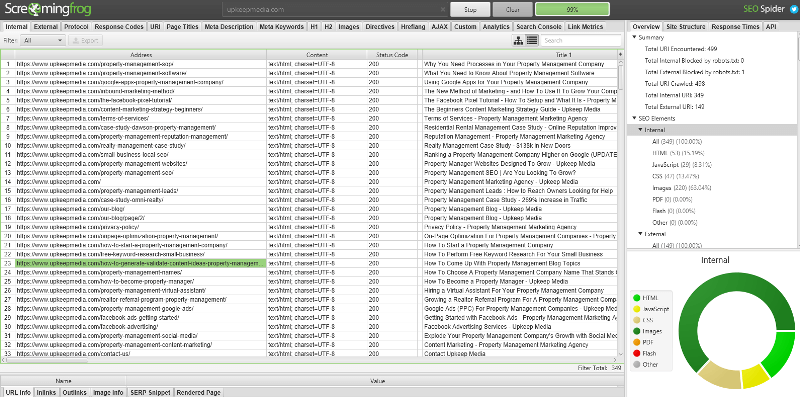Click the Clear button

pos(512,9)
